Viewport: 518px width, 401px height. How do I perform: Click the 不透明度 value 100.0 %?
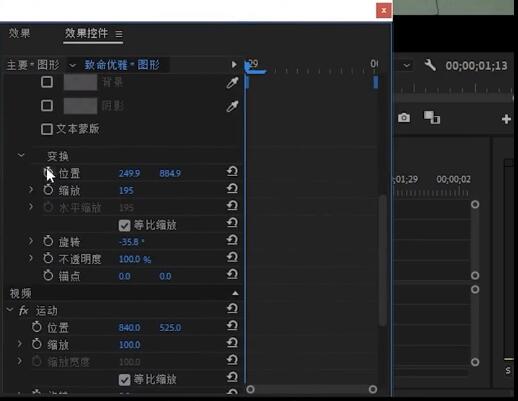pos(135,259)
